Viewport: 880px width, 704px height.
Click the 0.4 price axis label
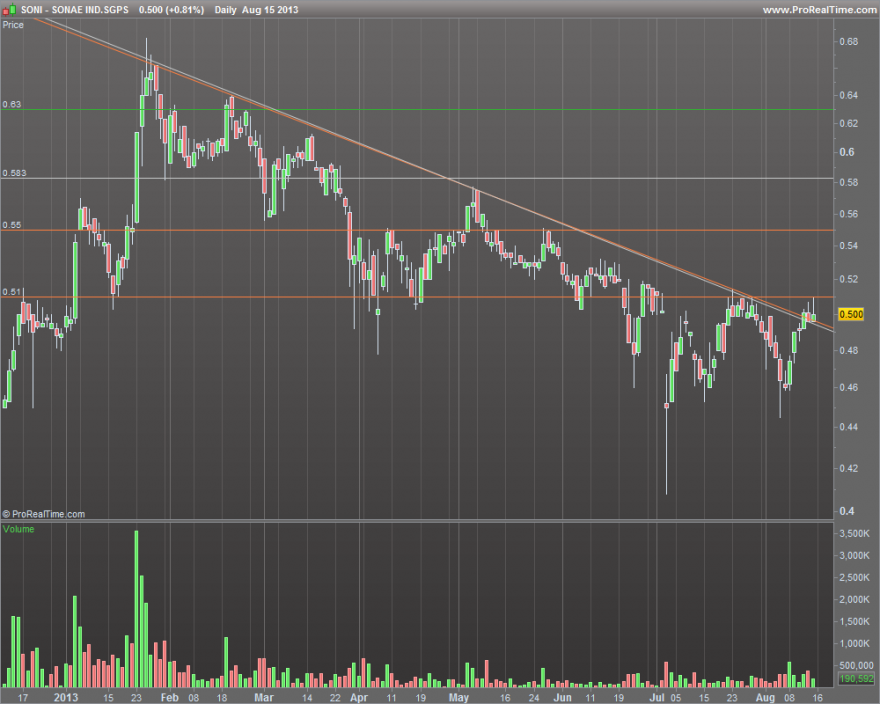click(846, 511)
